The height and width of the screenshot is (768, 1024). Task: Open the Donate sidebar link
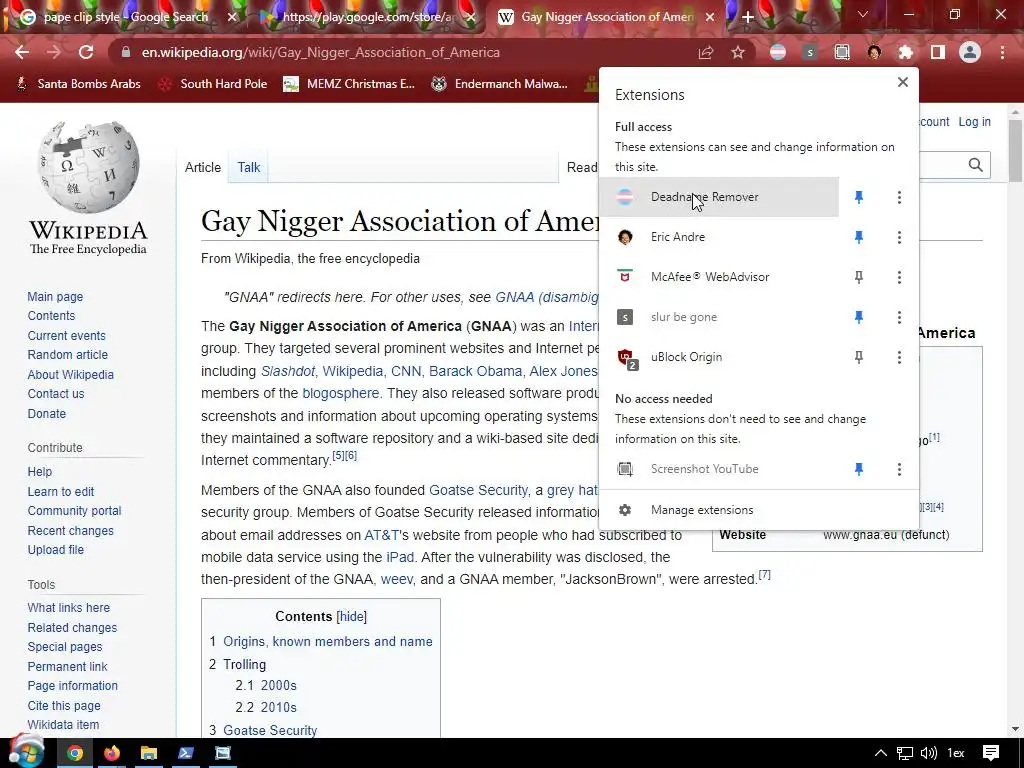(x=46, y=413)
